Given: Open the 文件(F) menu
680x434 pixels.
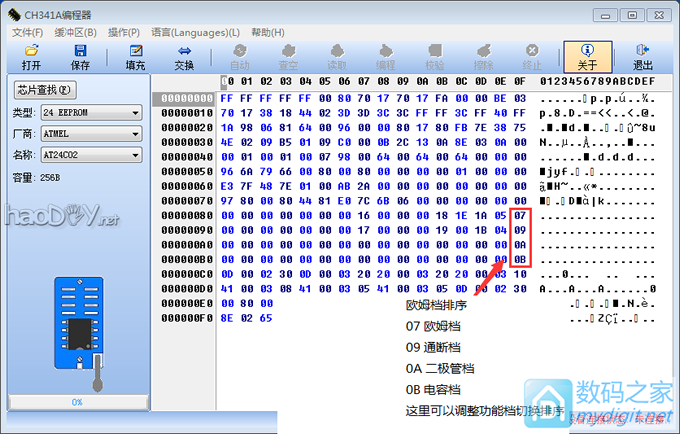Looking at the screenshot, I should [27, 32].
